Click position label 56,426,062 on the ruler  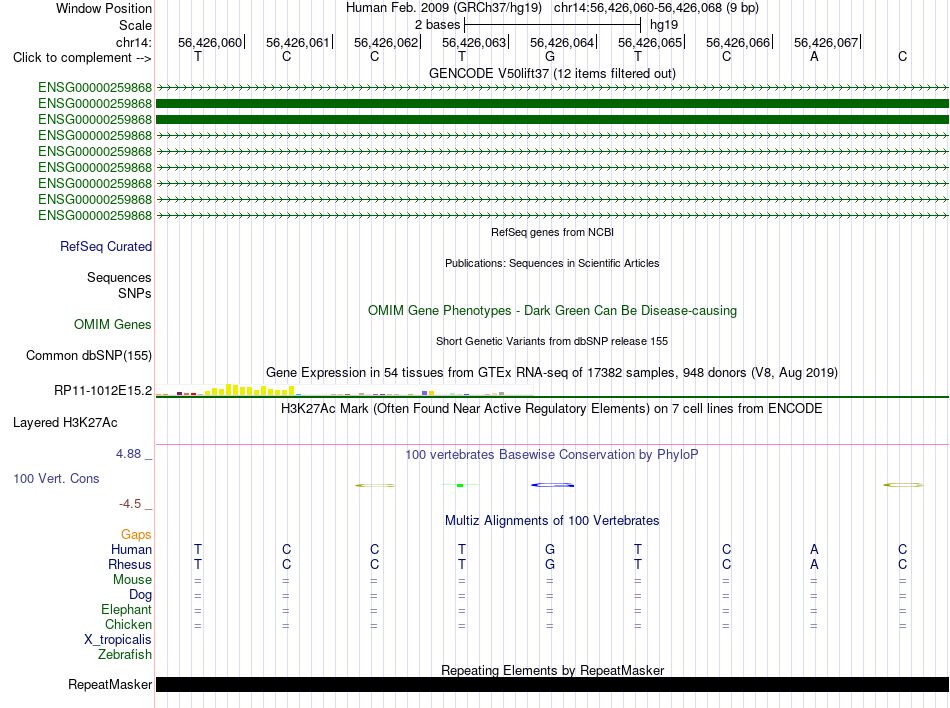click(386, 42)
